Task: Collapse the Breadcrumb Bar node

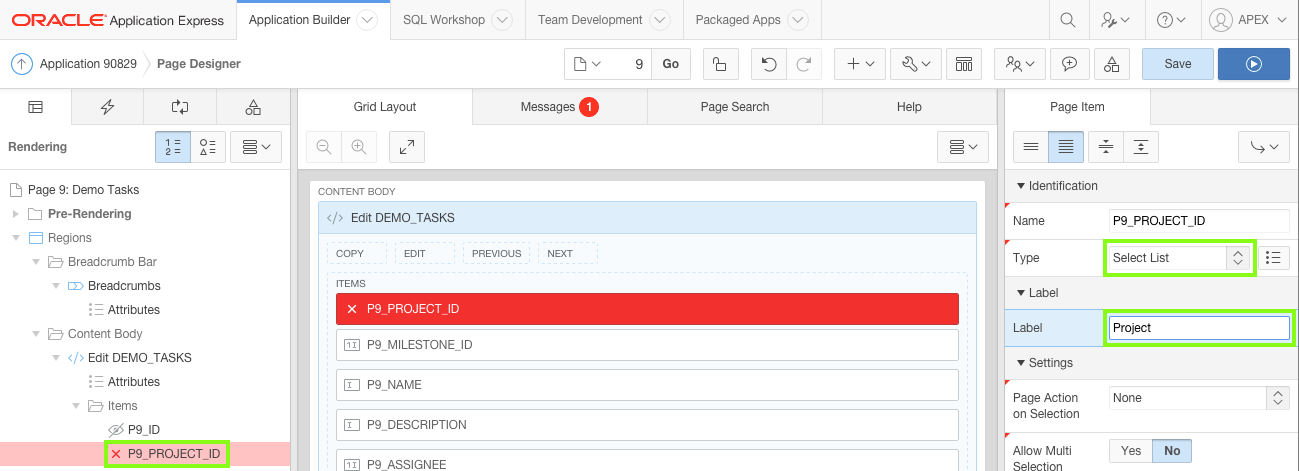Action: [35, 262]
